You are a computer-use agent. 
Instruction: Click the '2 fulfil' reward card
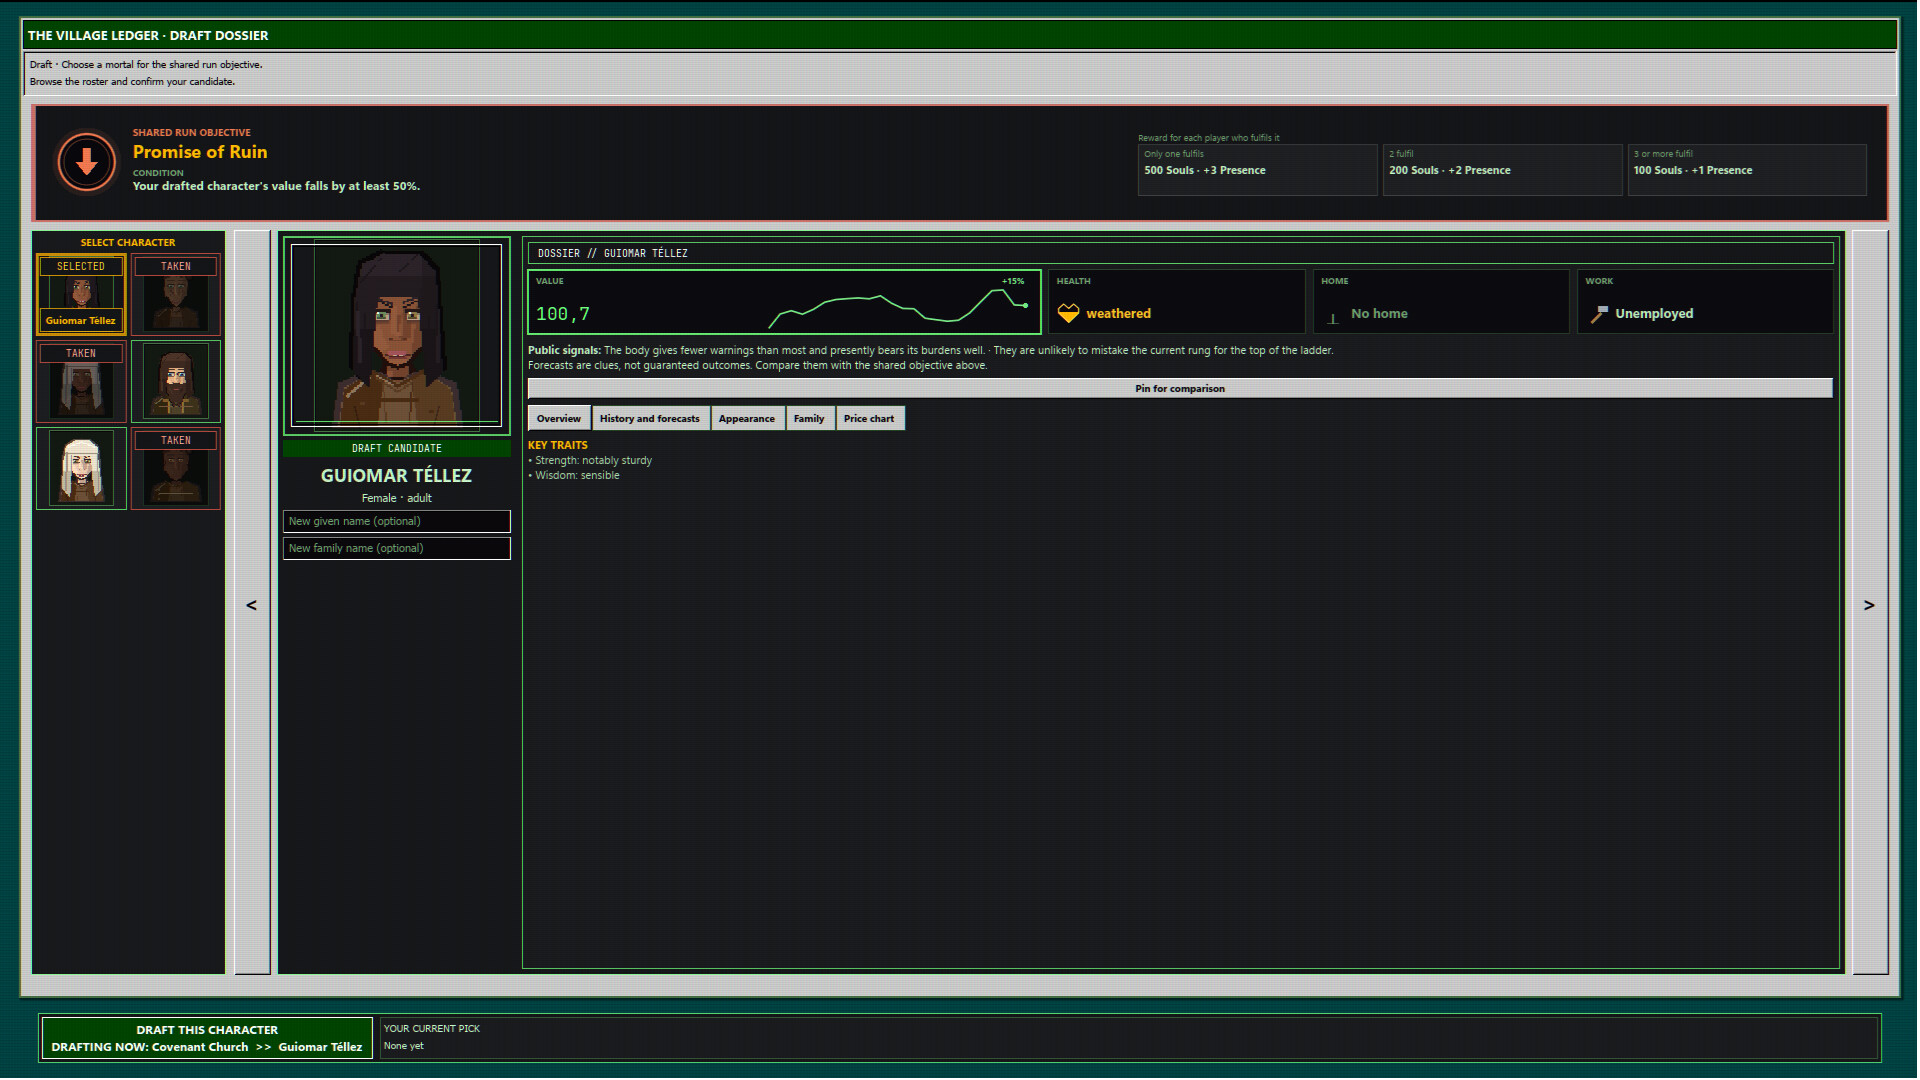tap(1502, 170)
